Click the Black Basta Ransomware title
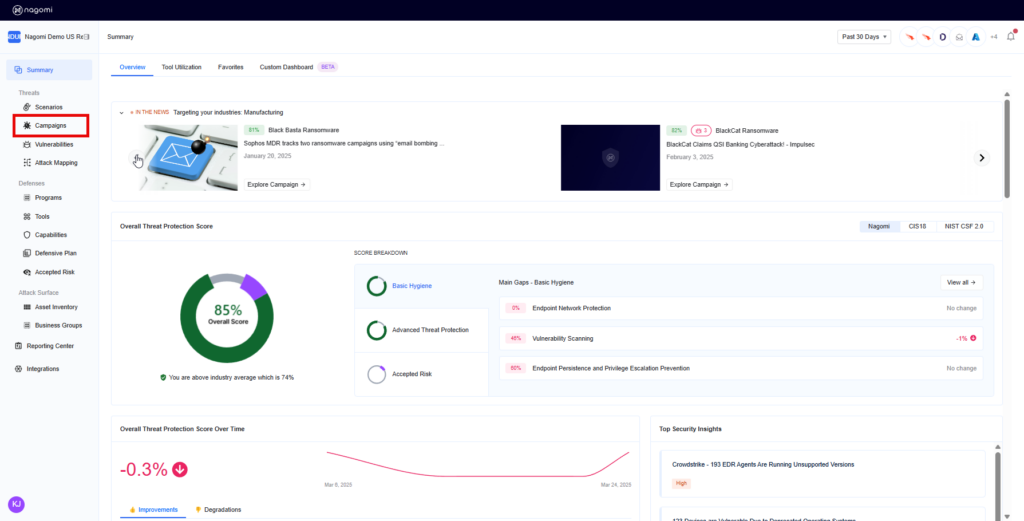This screenshot has width=1024, height=521. coord(304,131)
